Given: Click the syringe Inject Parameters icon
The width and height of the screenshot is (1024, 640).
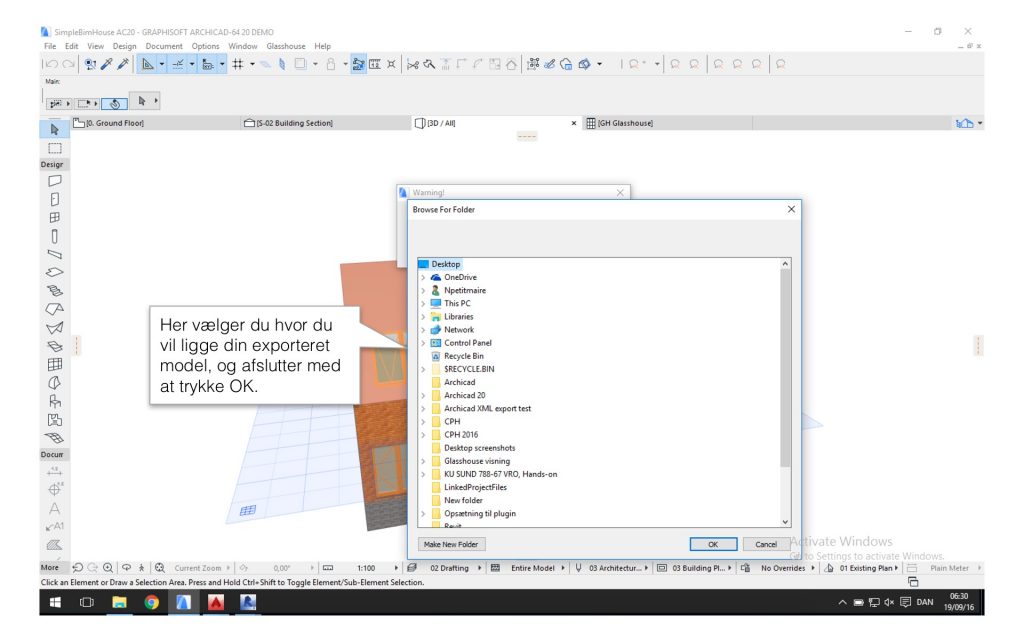Looking at the screenshot, I should (123, 64).
